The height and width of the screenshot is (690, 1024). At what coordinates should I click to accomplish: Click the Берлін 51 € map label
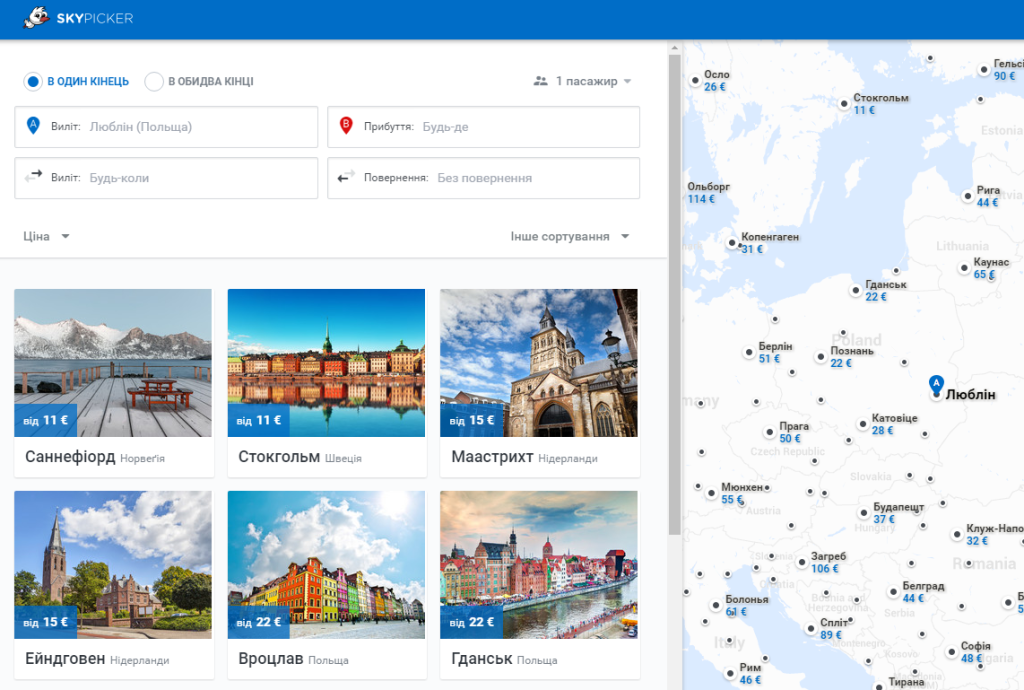[x=775, y=352]
